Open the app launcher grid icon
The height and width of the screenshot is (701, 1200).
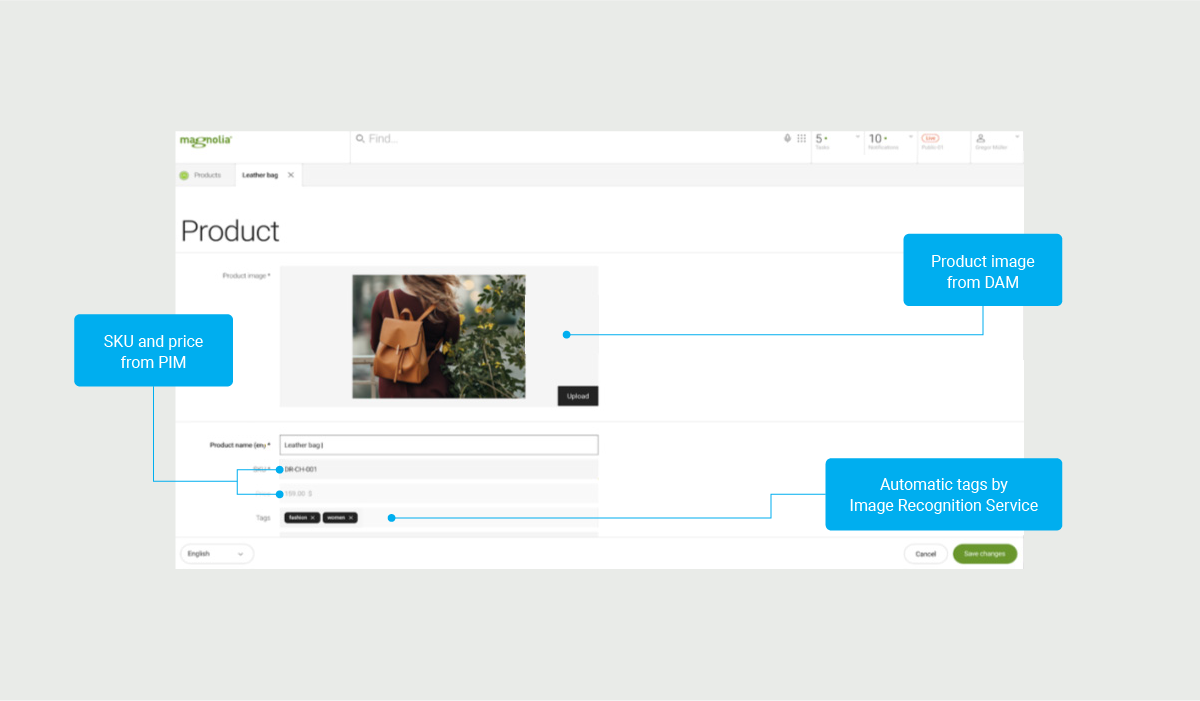(801, 137)
